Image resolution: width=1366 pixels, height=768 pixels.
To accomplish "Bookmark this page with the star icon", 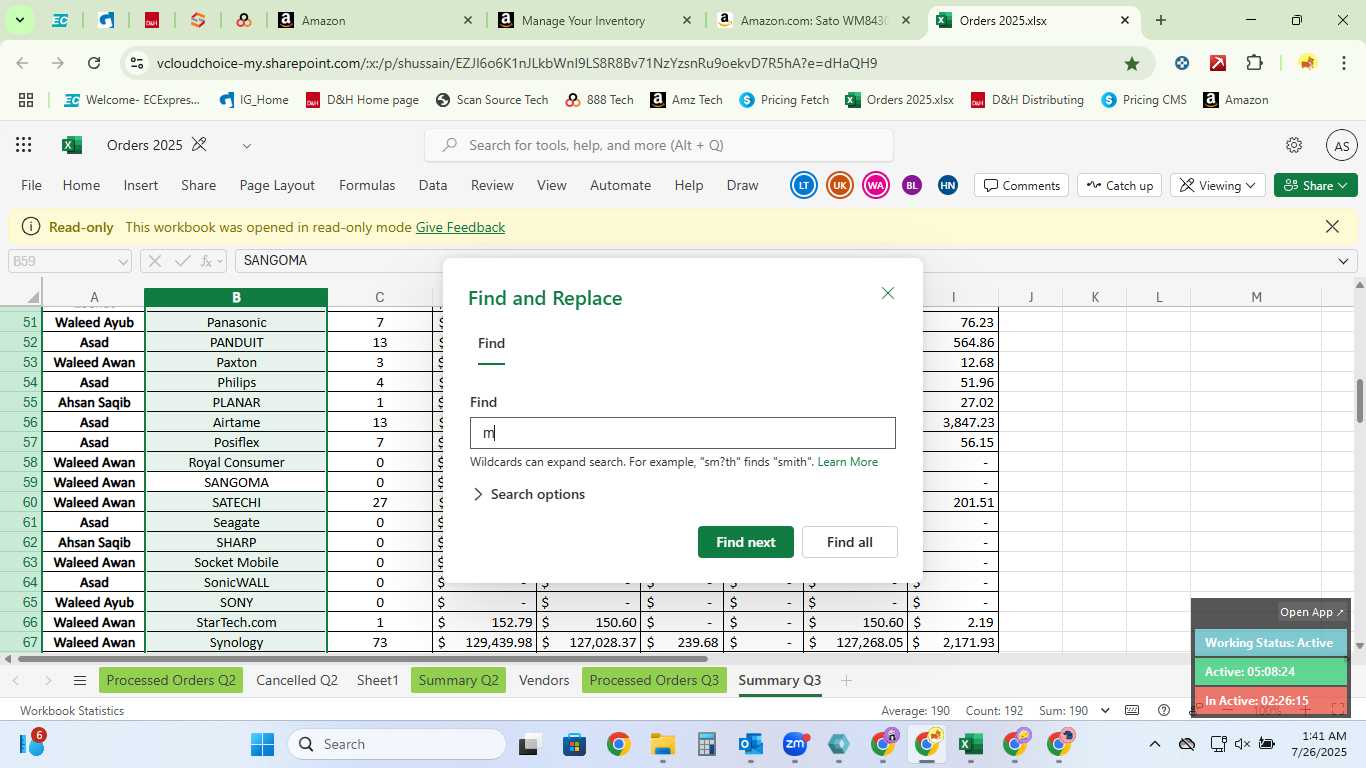I will (x=1131, y=63).
